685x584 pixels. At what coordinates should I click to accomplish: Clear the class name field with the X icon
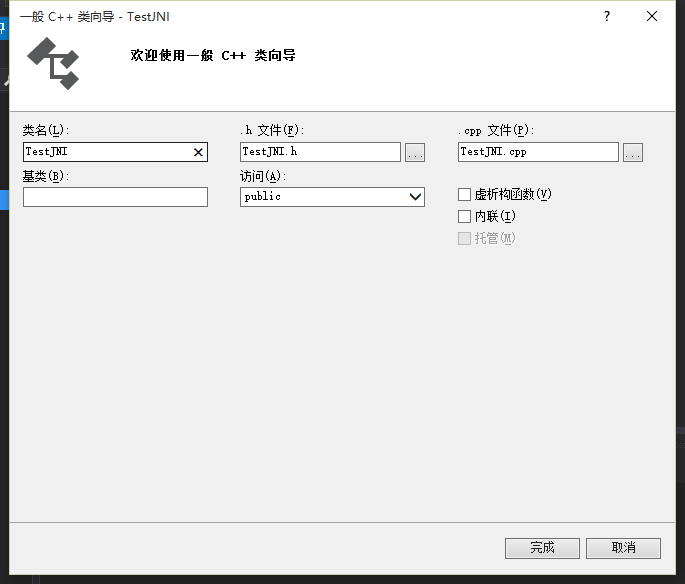(198, 152)
